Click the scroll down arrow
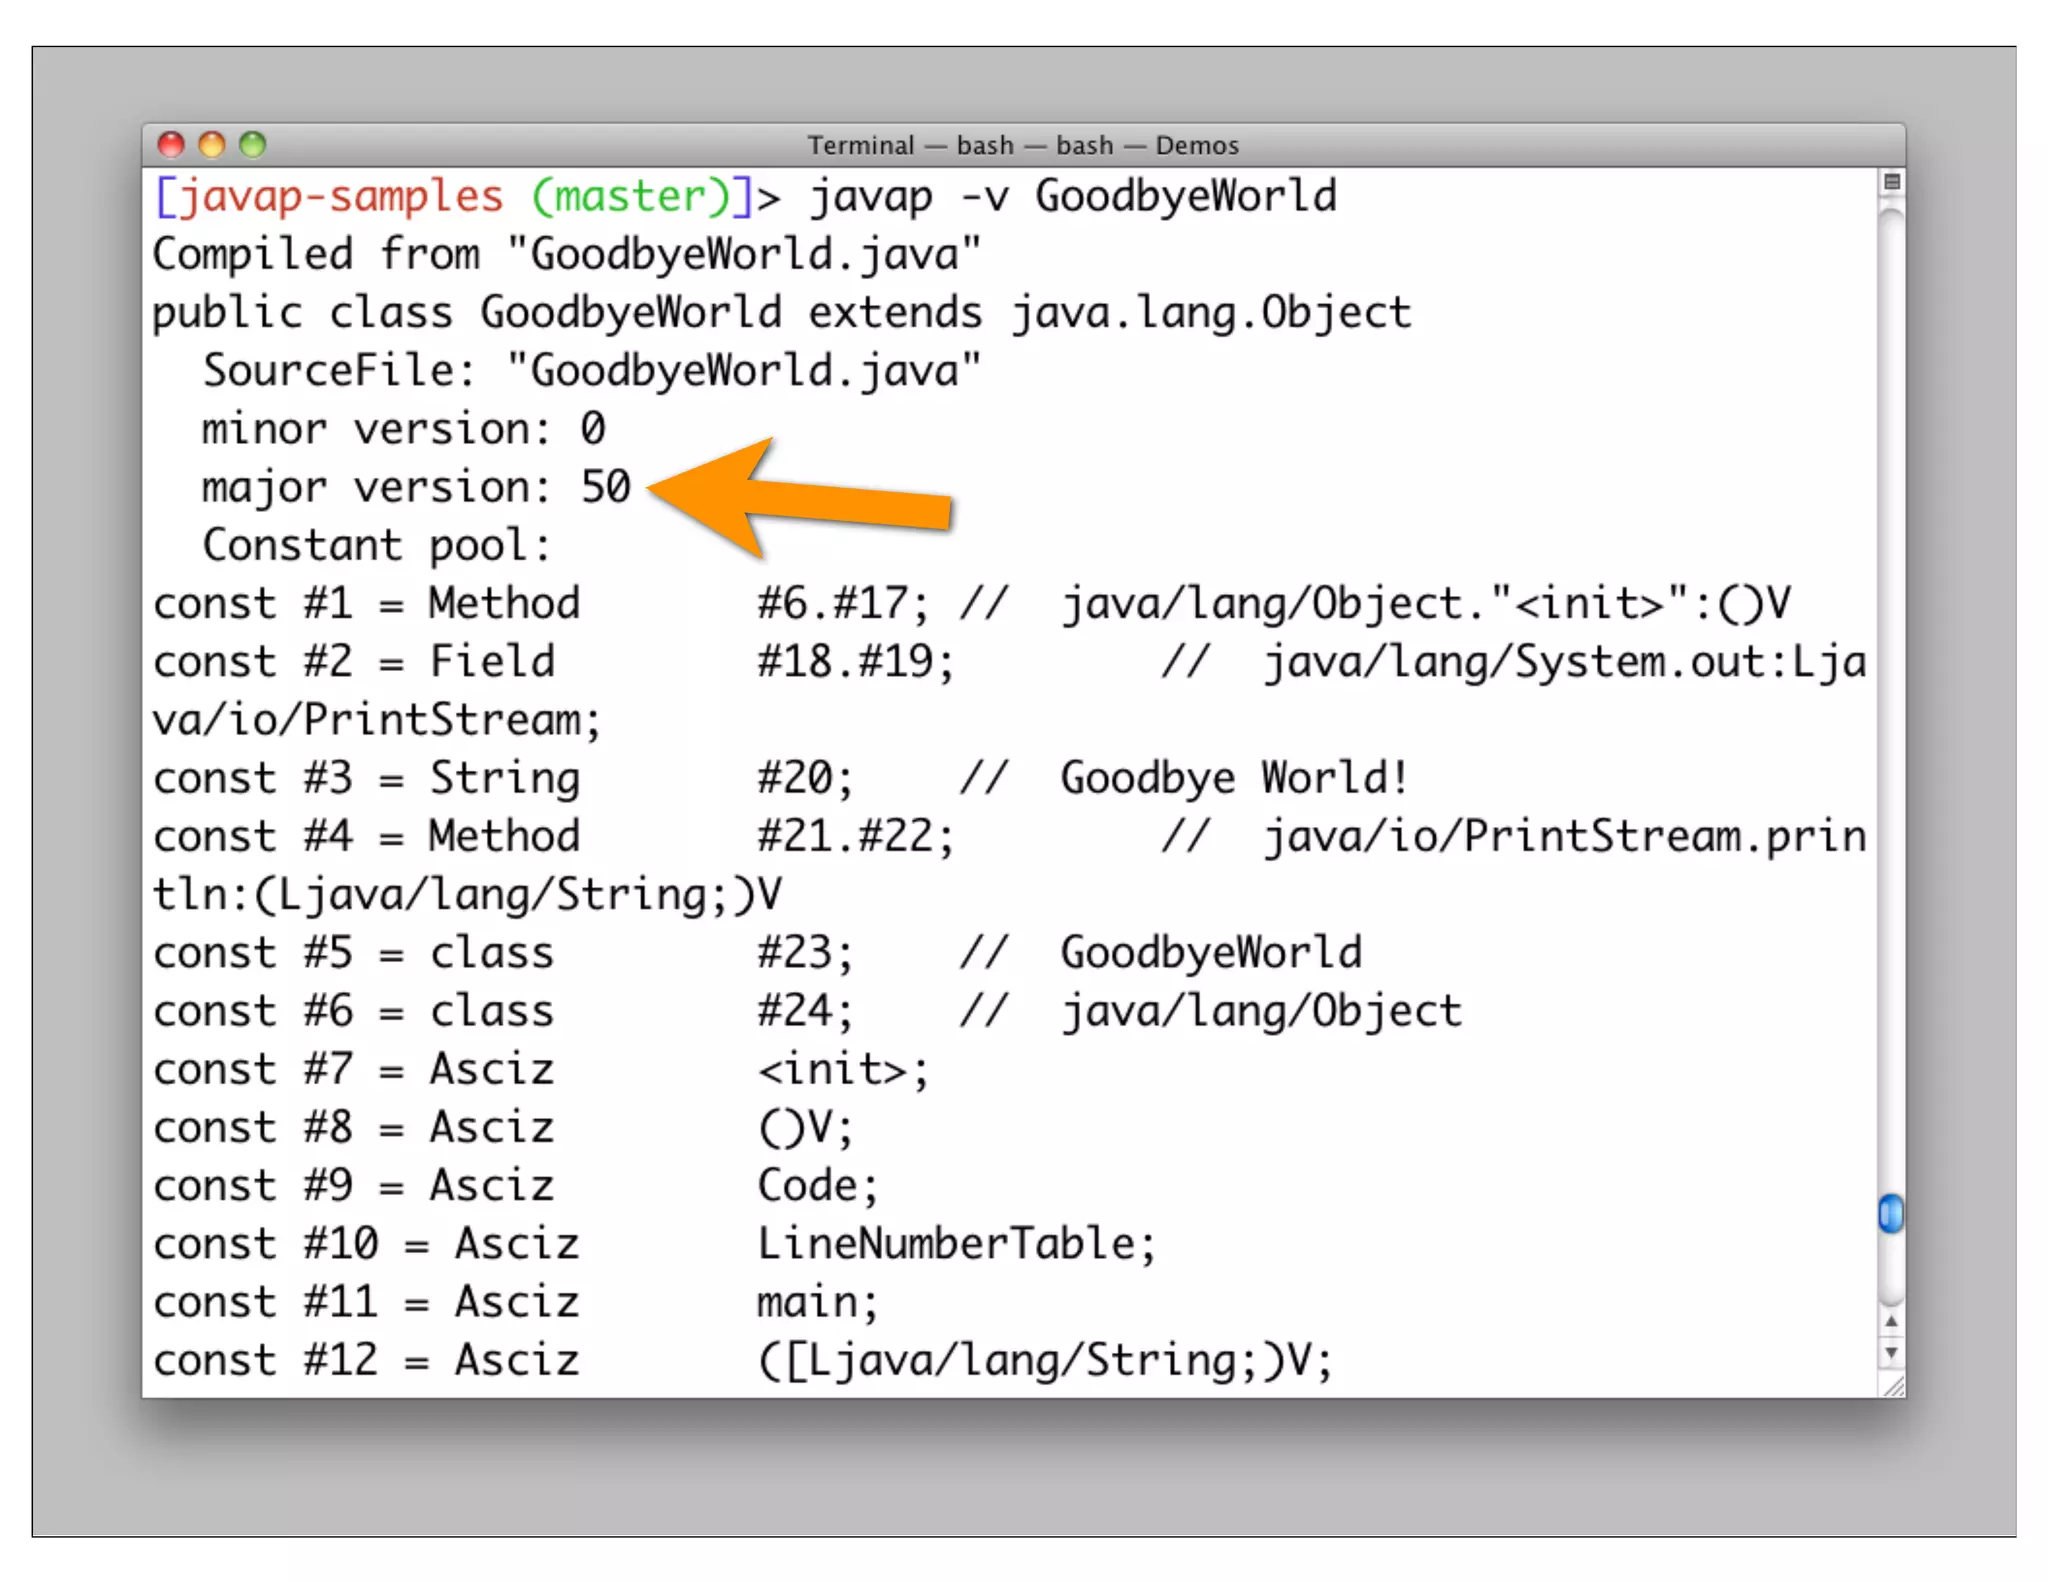Viewport: 2048px width, 1582px height. 1891,1353
